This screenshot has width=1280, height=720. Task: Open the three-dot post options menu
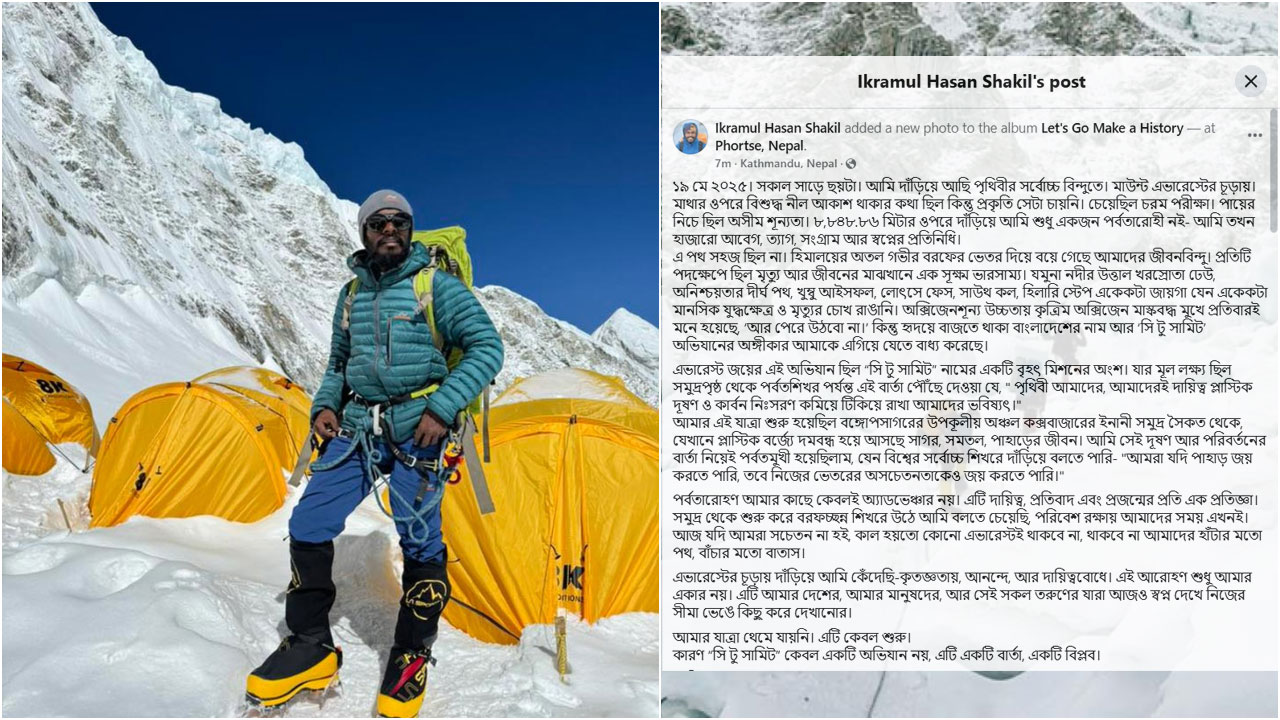pos(1254,136)
